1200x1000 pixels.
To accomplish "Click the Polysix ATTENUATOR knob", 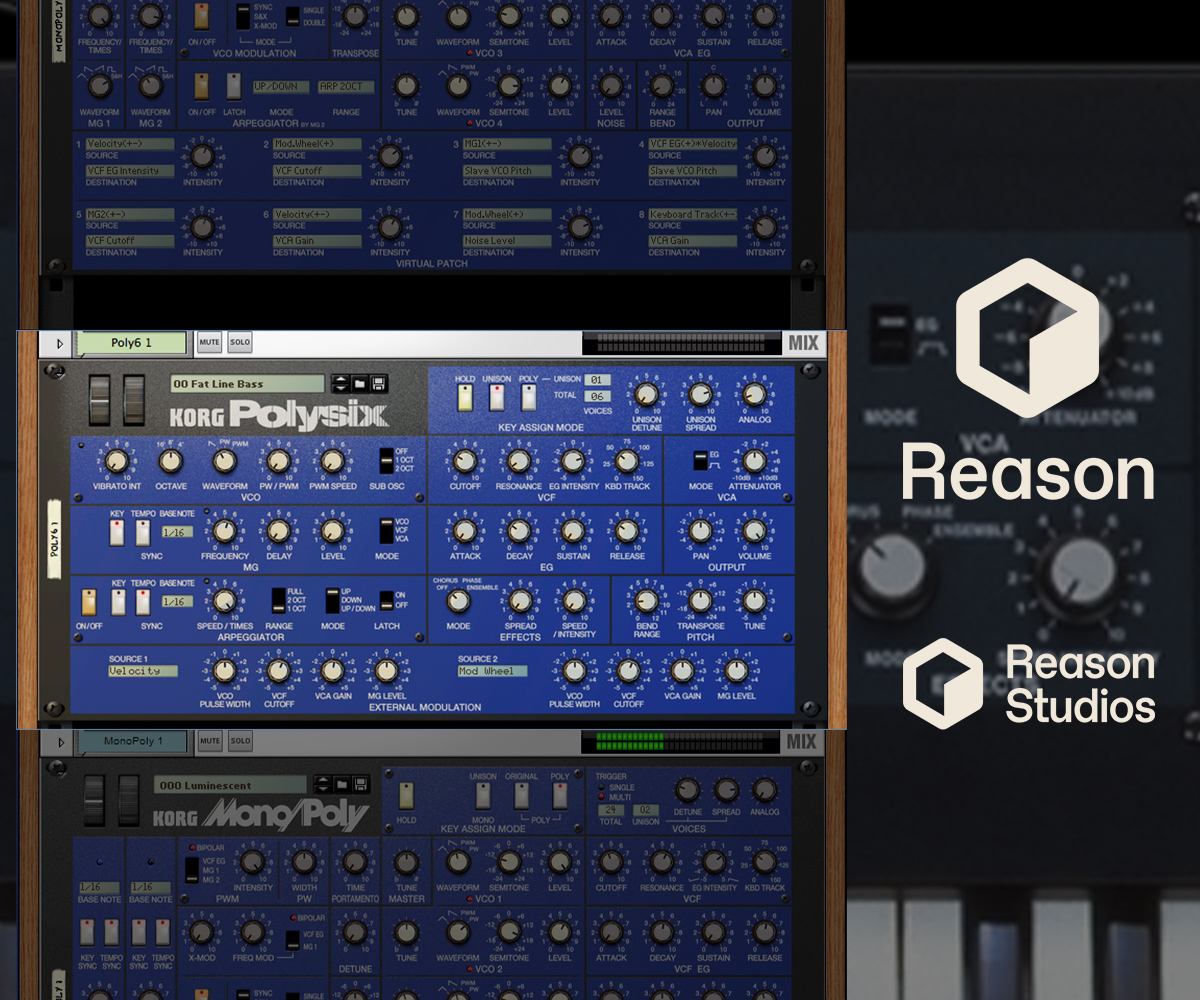I will pyautogui.click(x=754, y=461).
